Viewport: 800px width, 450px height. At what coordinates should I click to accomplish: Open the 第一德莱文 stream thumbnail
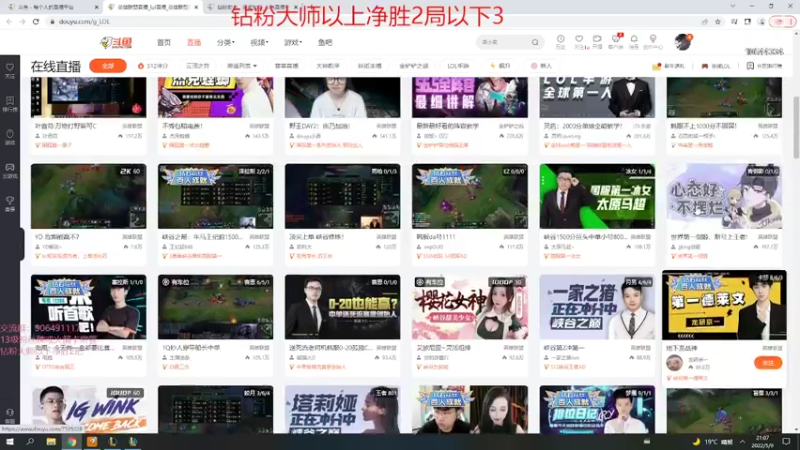724,305
